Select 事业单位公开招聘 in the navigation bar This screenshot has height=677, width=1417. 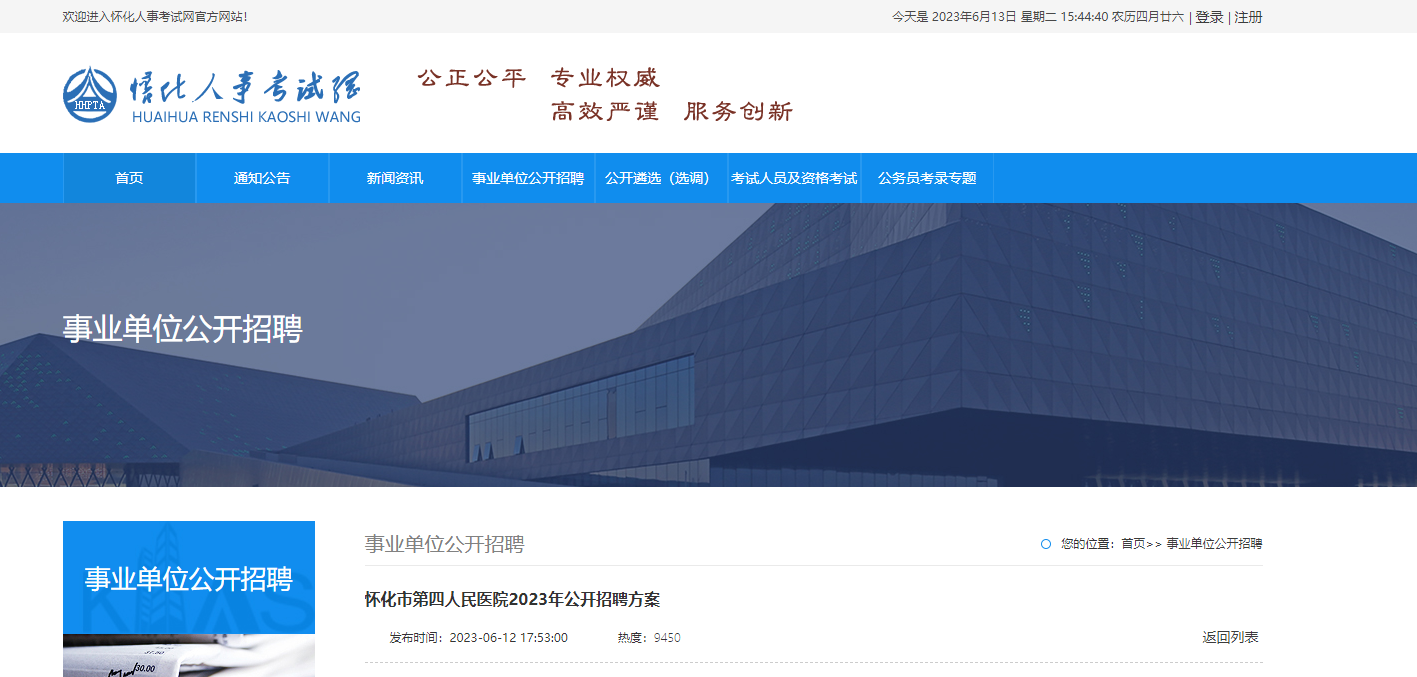(528, 178)
